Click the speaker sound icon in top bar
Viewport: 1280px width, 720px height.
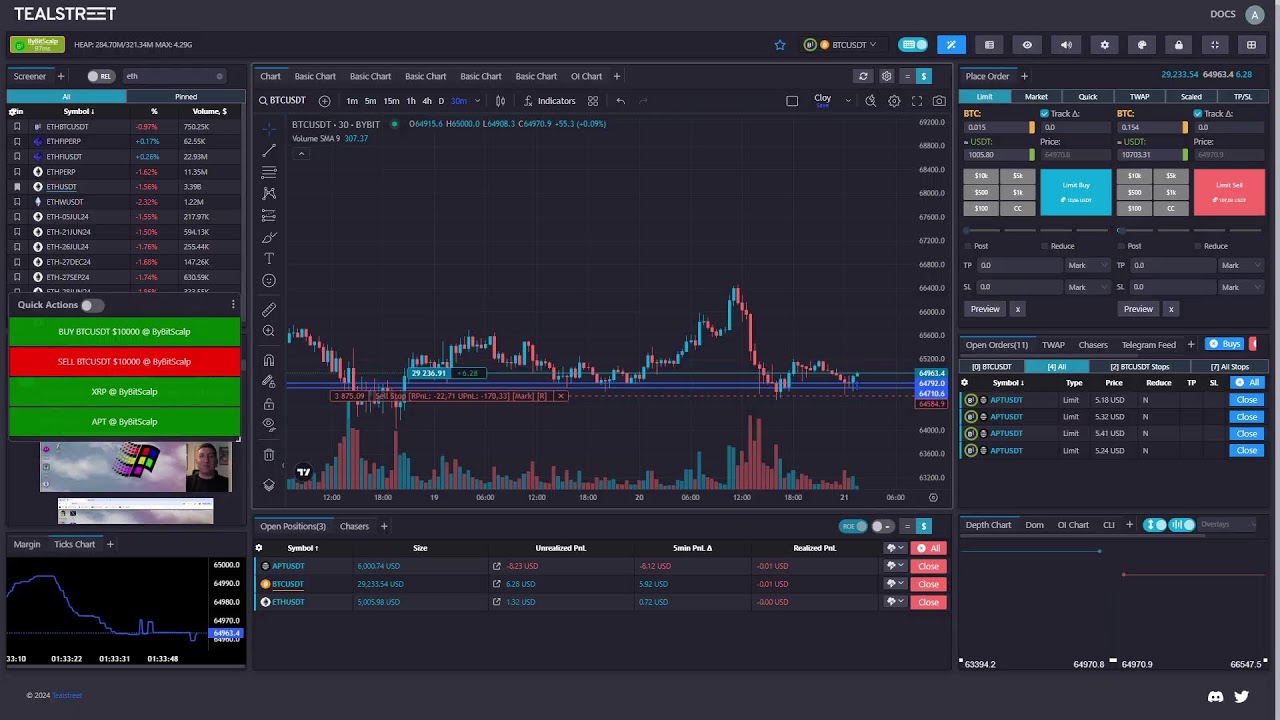(1066, 45)
